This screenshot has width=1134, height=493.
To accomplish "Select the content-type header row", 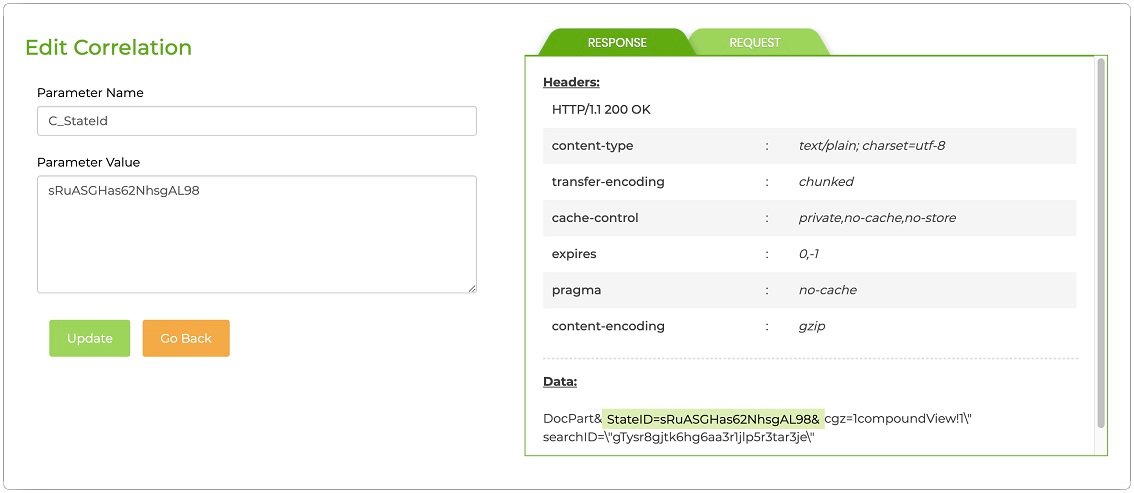I will [809, 146].
